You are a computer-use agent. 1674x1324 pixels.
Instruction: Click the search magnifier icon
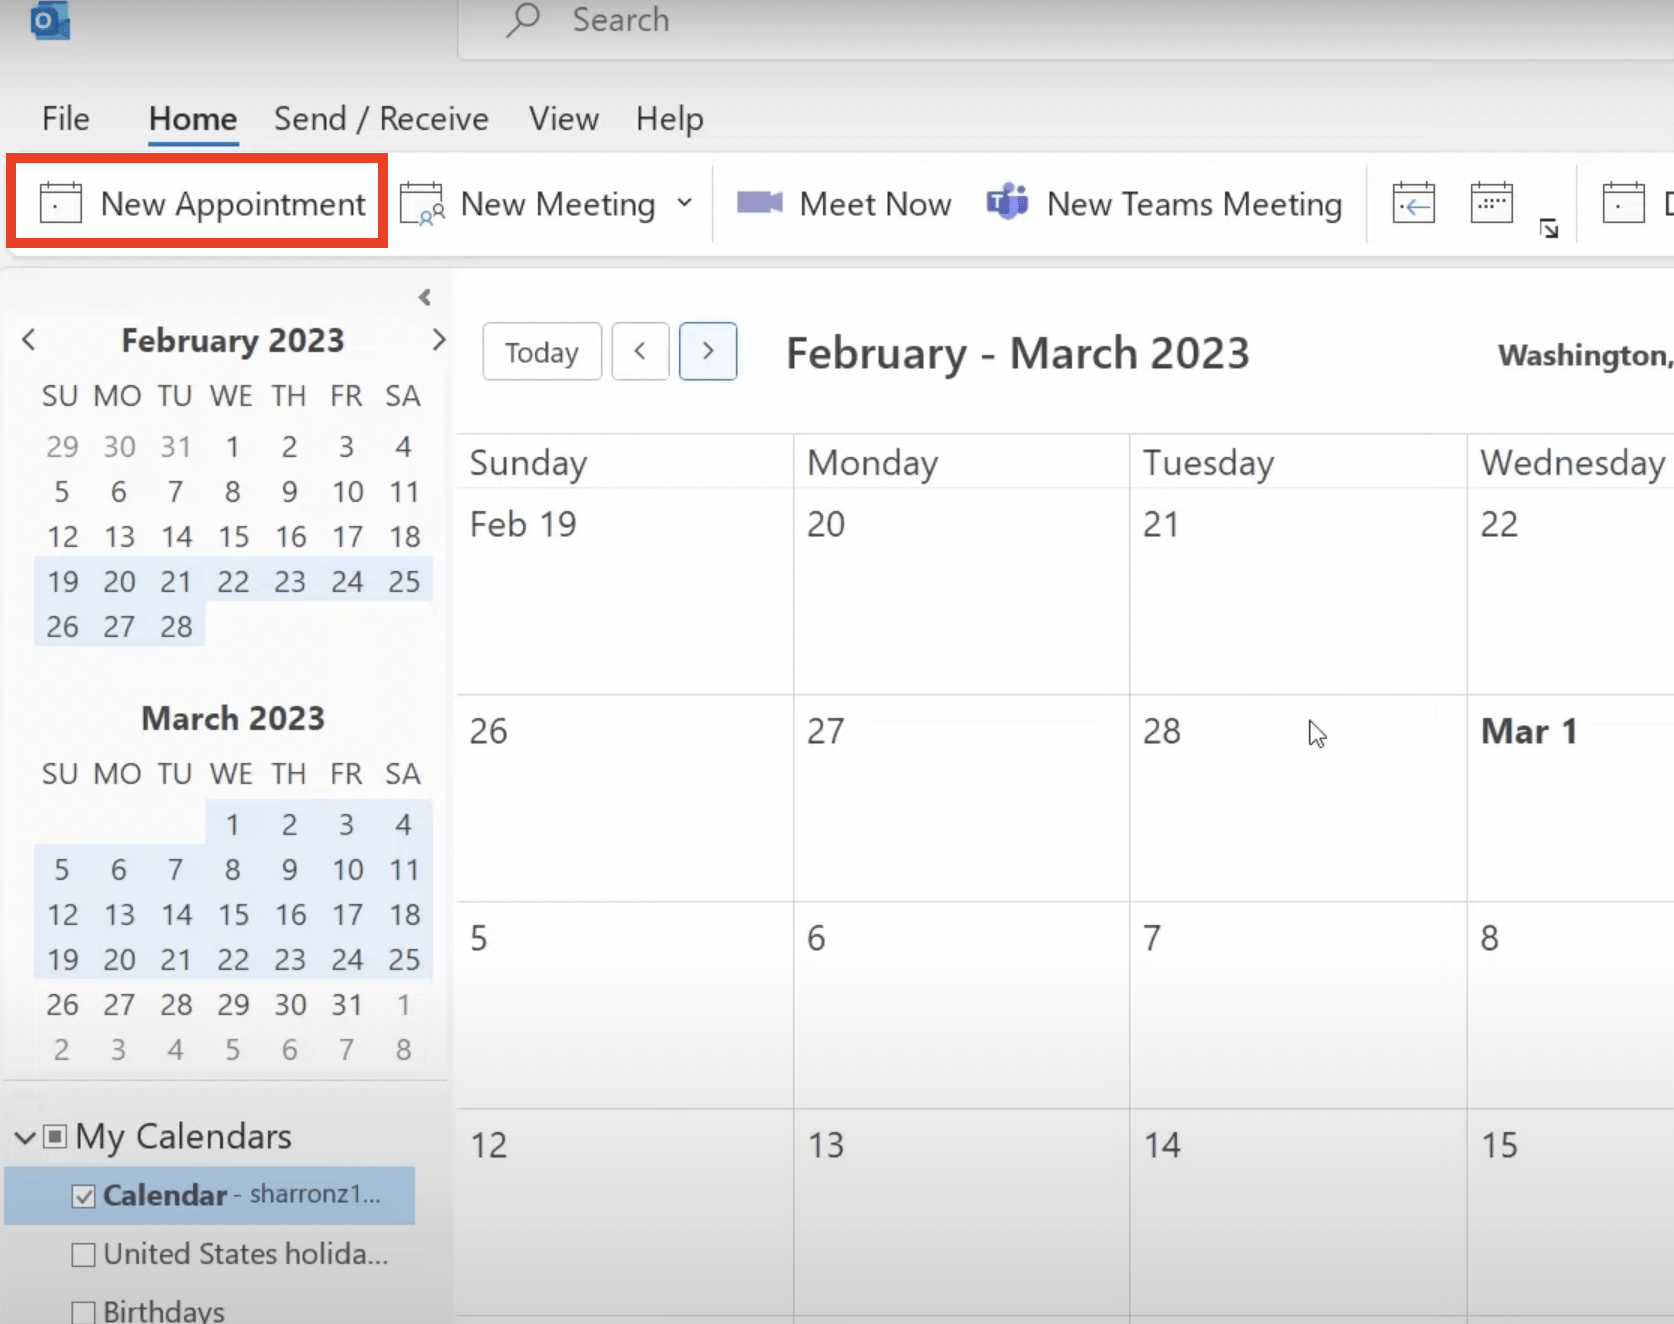[522, 20]
